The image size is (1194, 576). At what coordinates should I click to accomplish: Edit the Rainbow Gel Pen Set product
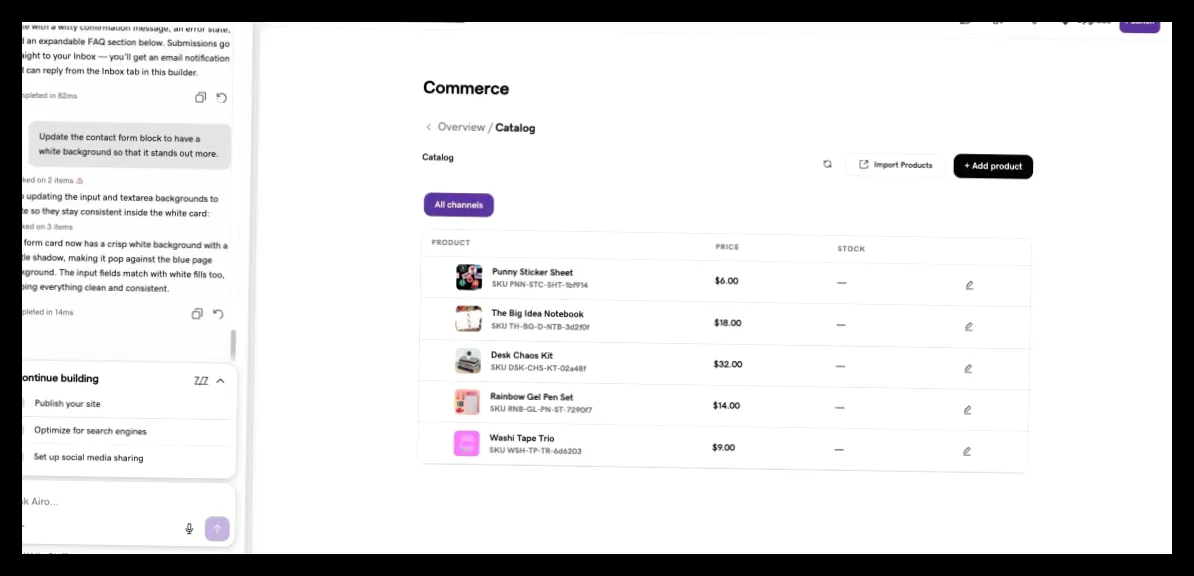pos(967,410)
